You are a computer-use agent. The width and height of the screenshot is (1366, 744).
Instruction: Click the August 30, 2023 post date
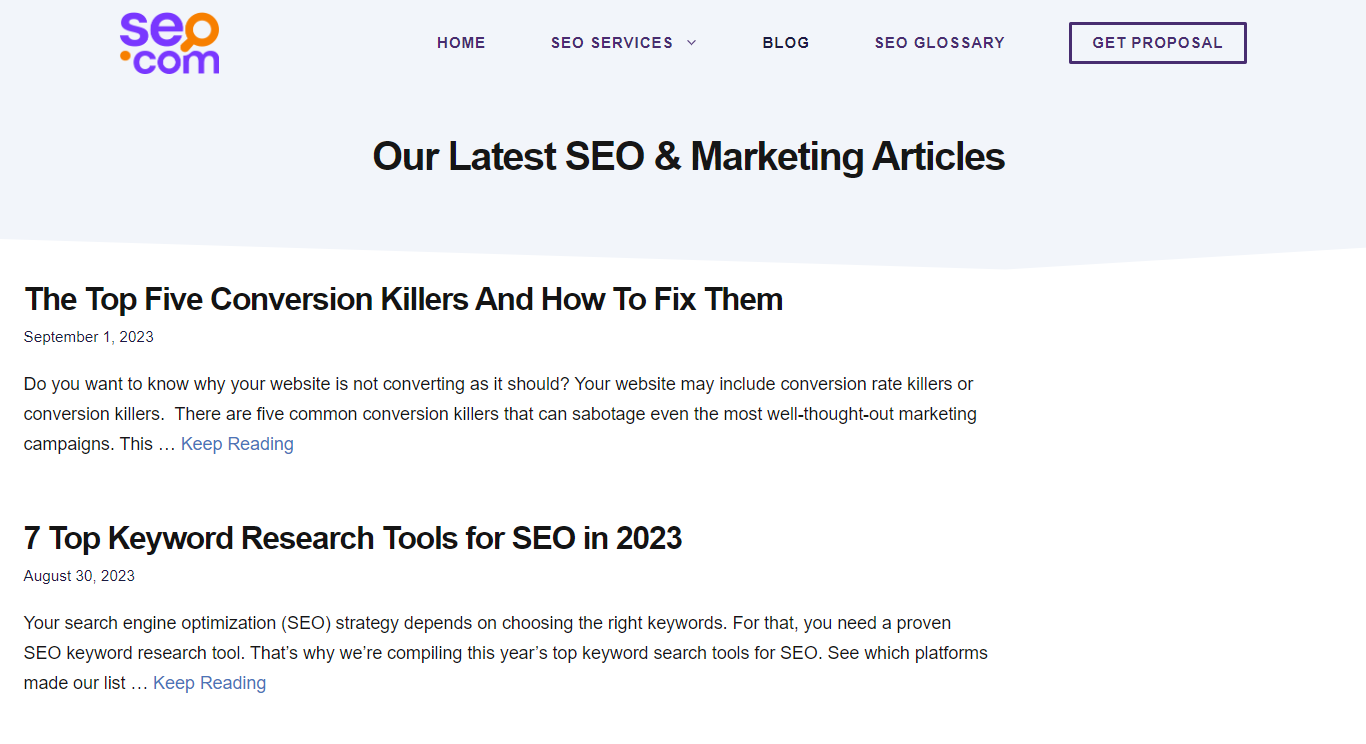pos(79,576)
